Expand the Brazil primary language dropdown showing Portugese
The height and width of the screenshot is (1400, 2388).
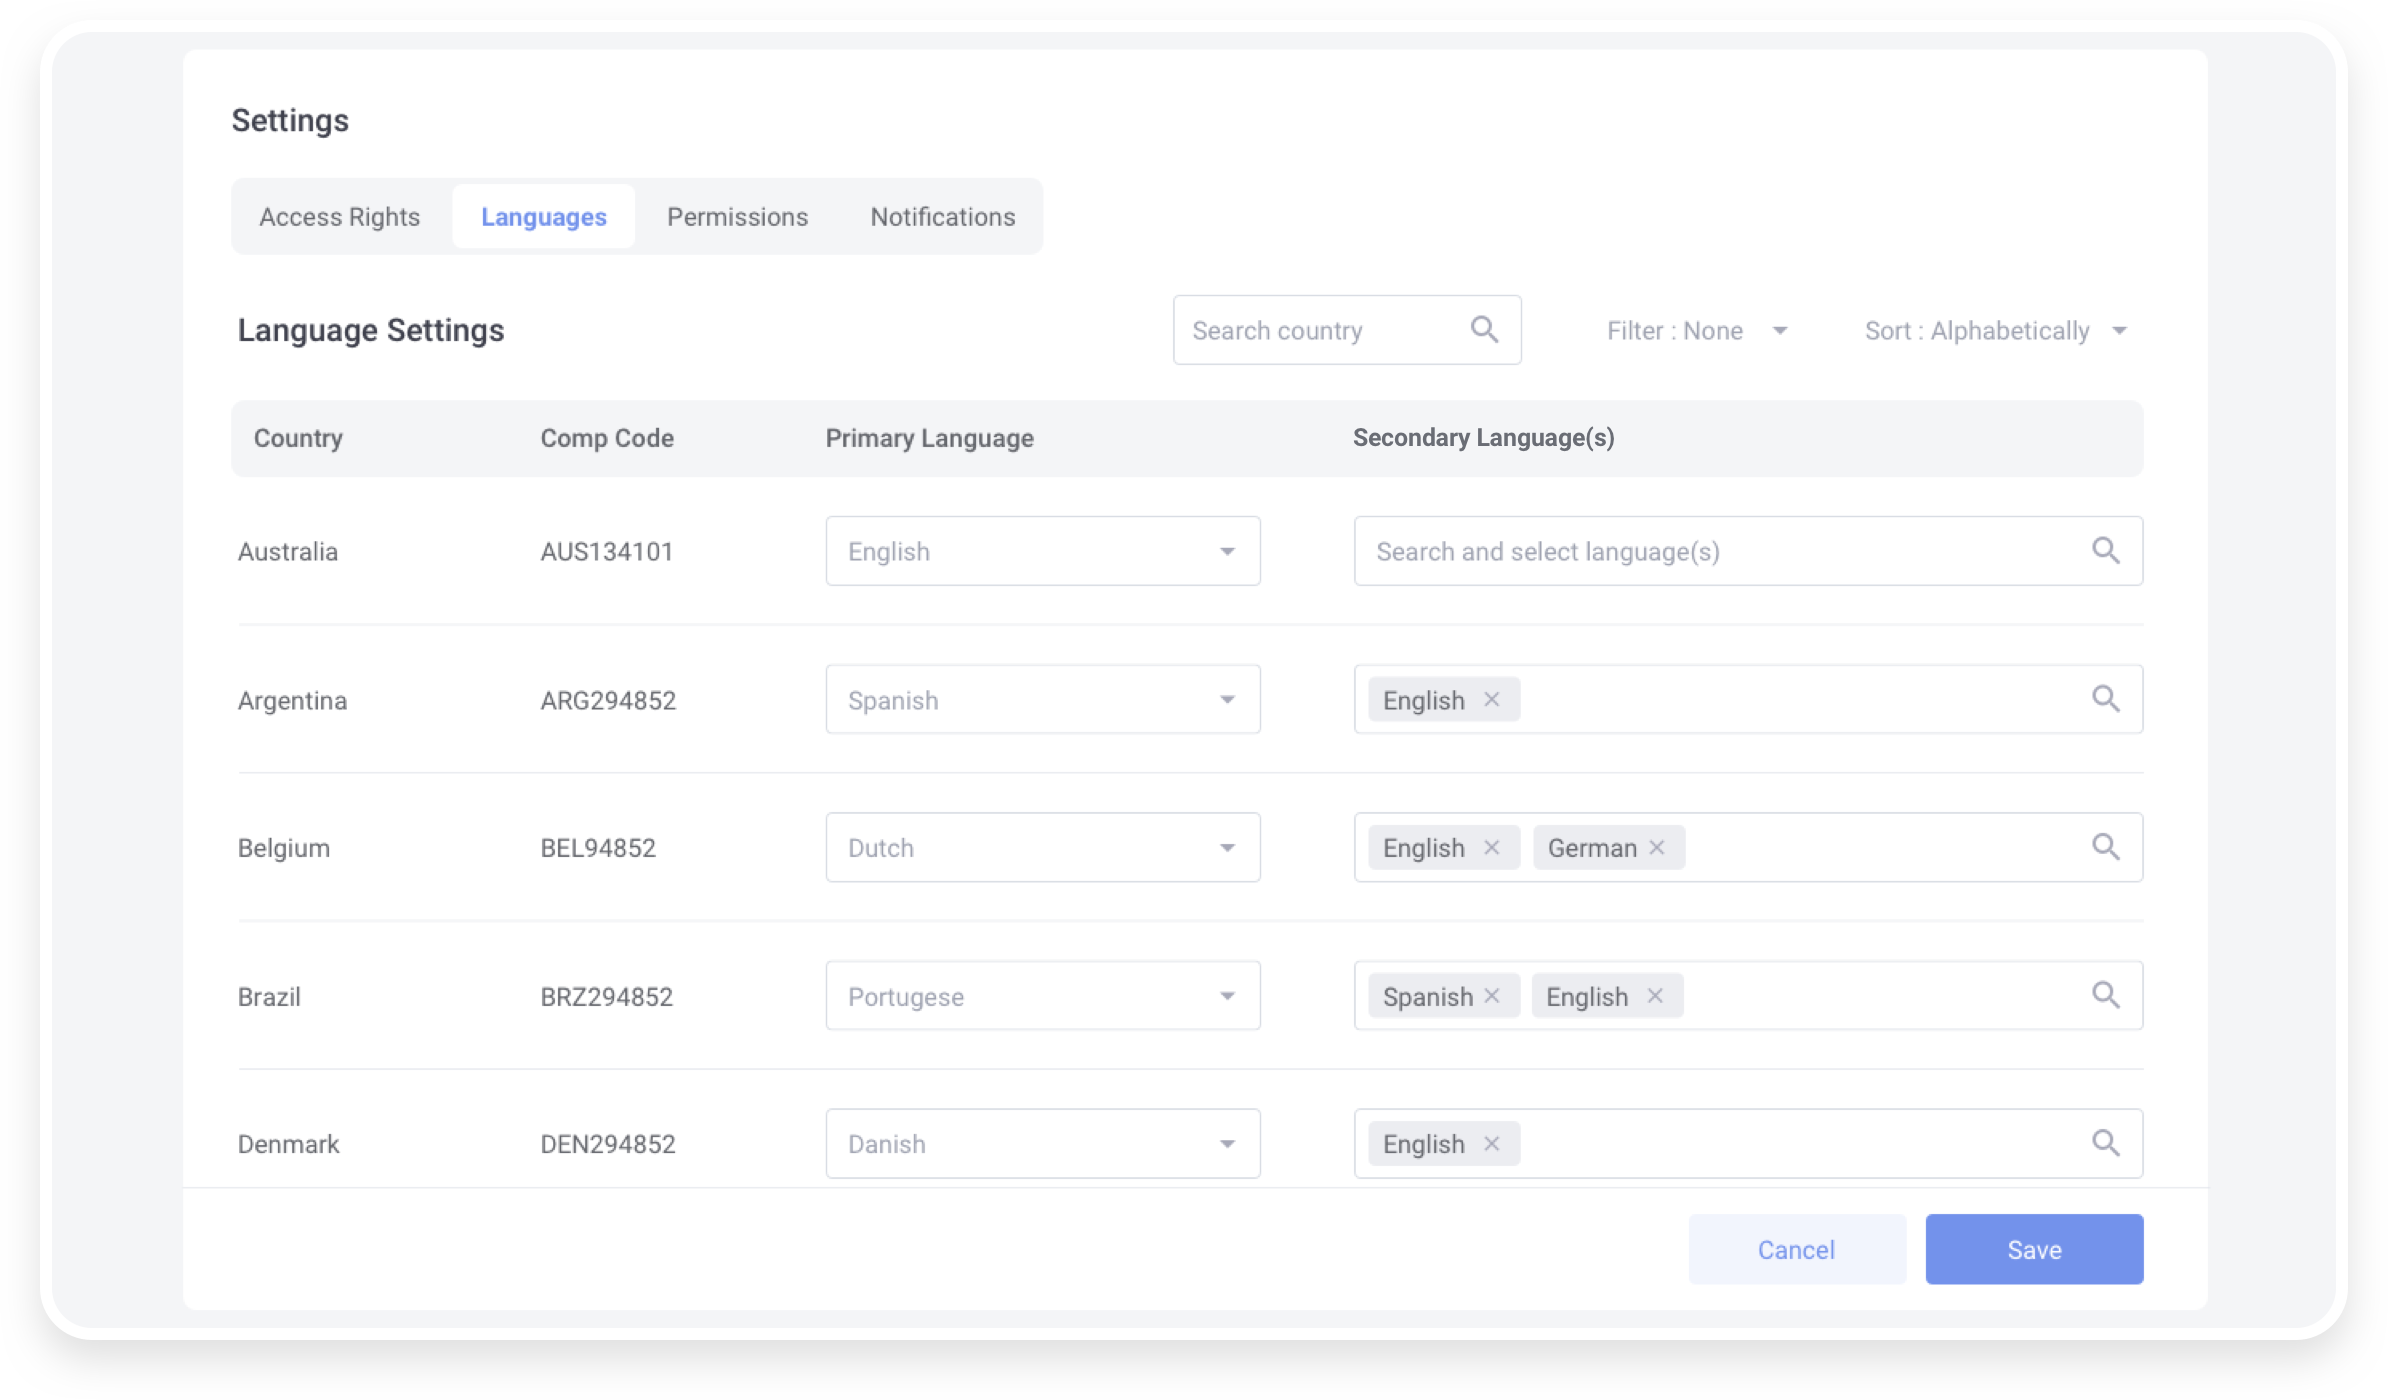1042,996
